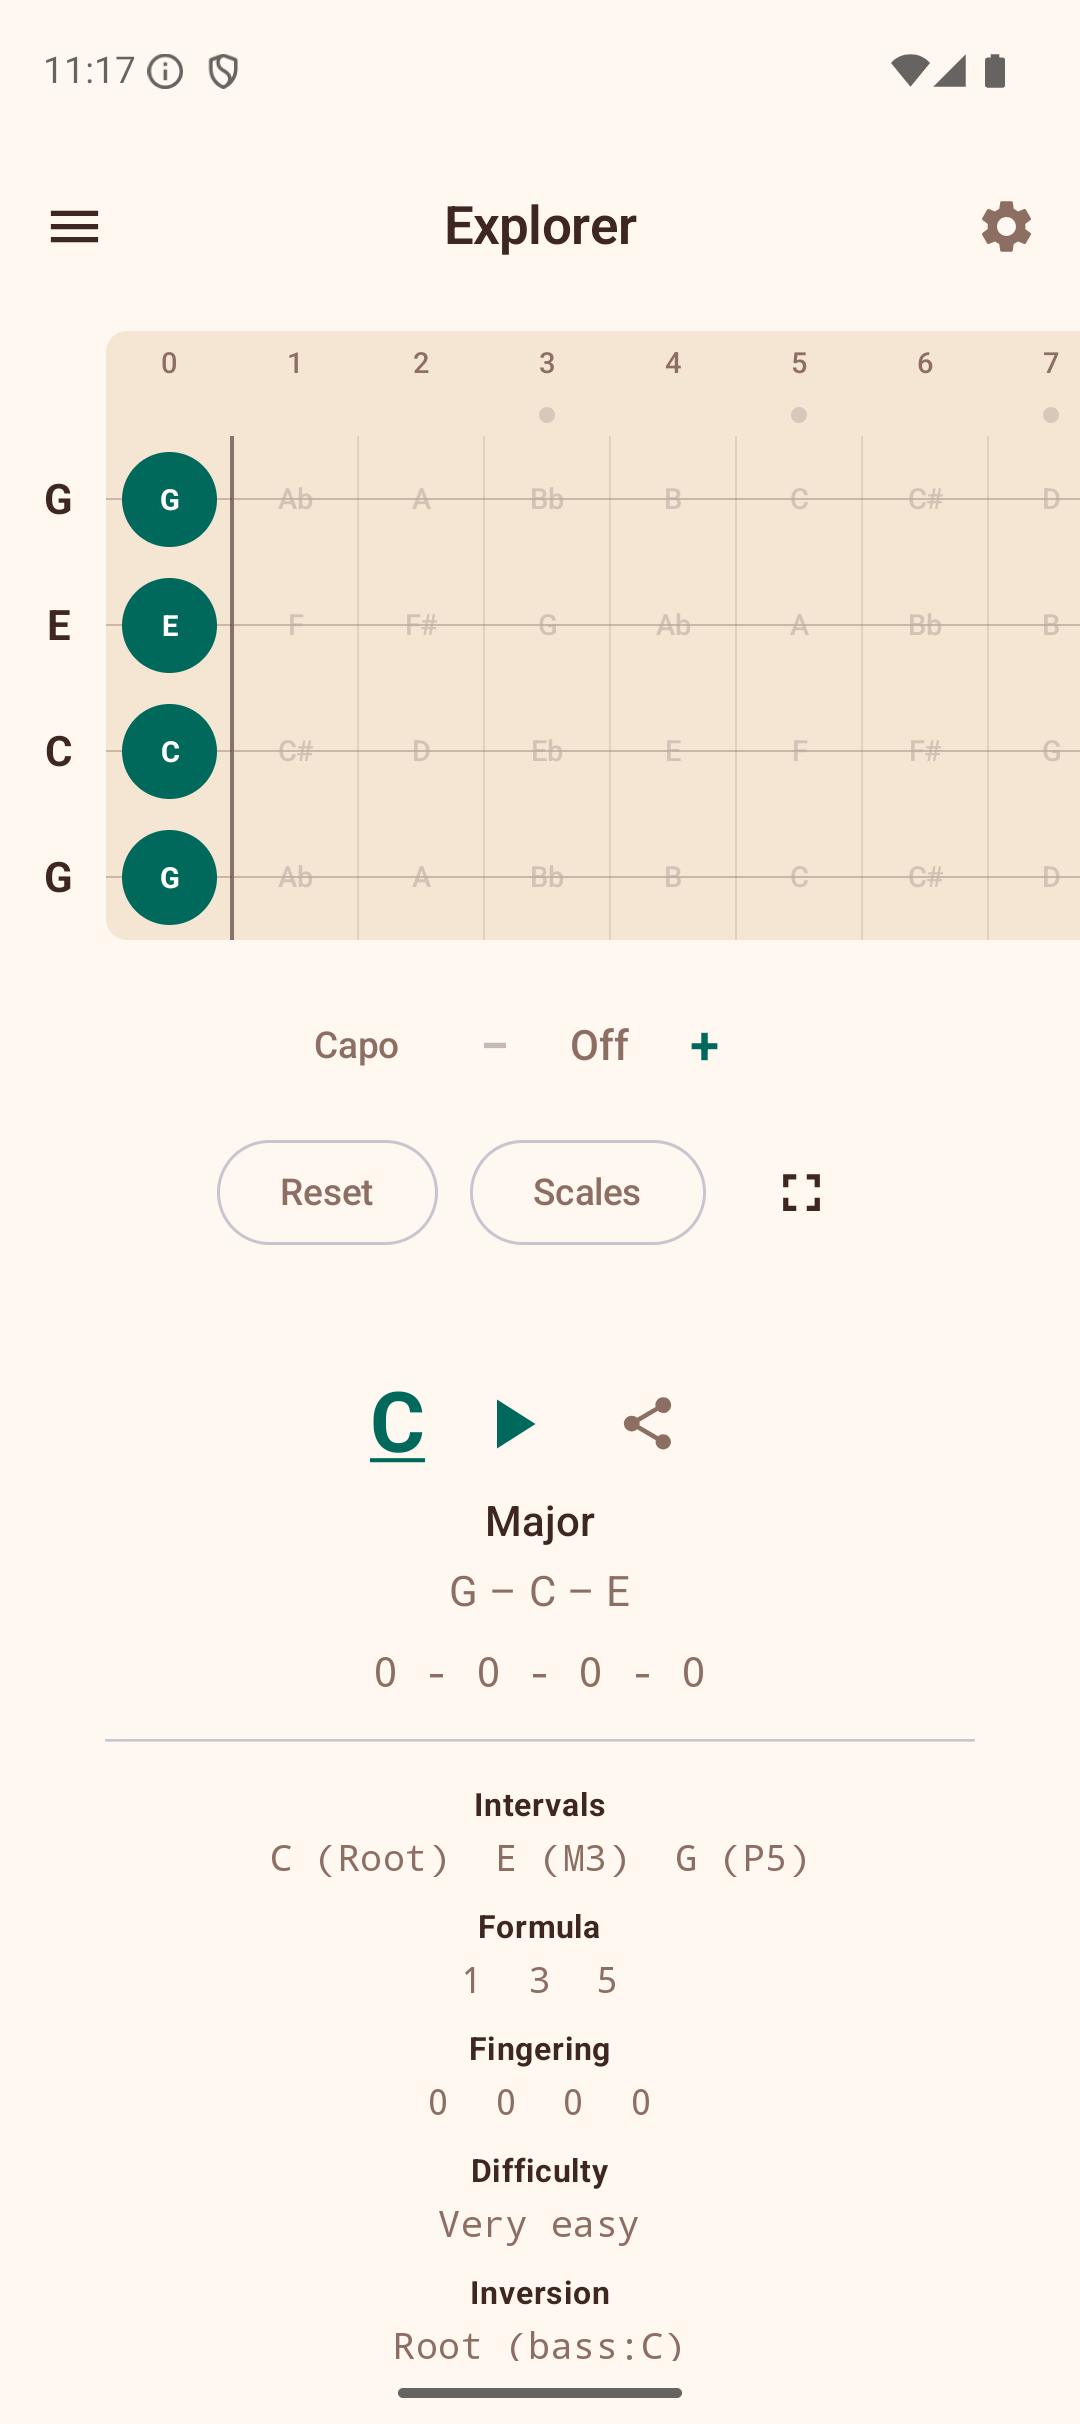This screenshot has width=1080, height=2424.
Task: Tap the Major chord quality label
Action: (540, 1520)
